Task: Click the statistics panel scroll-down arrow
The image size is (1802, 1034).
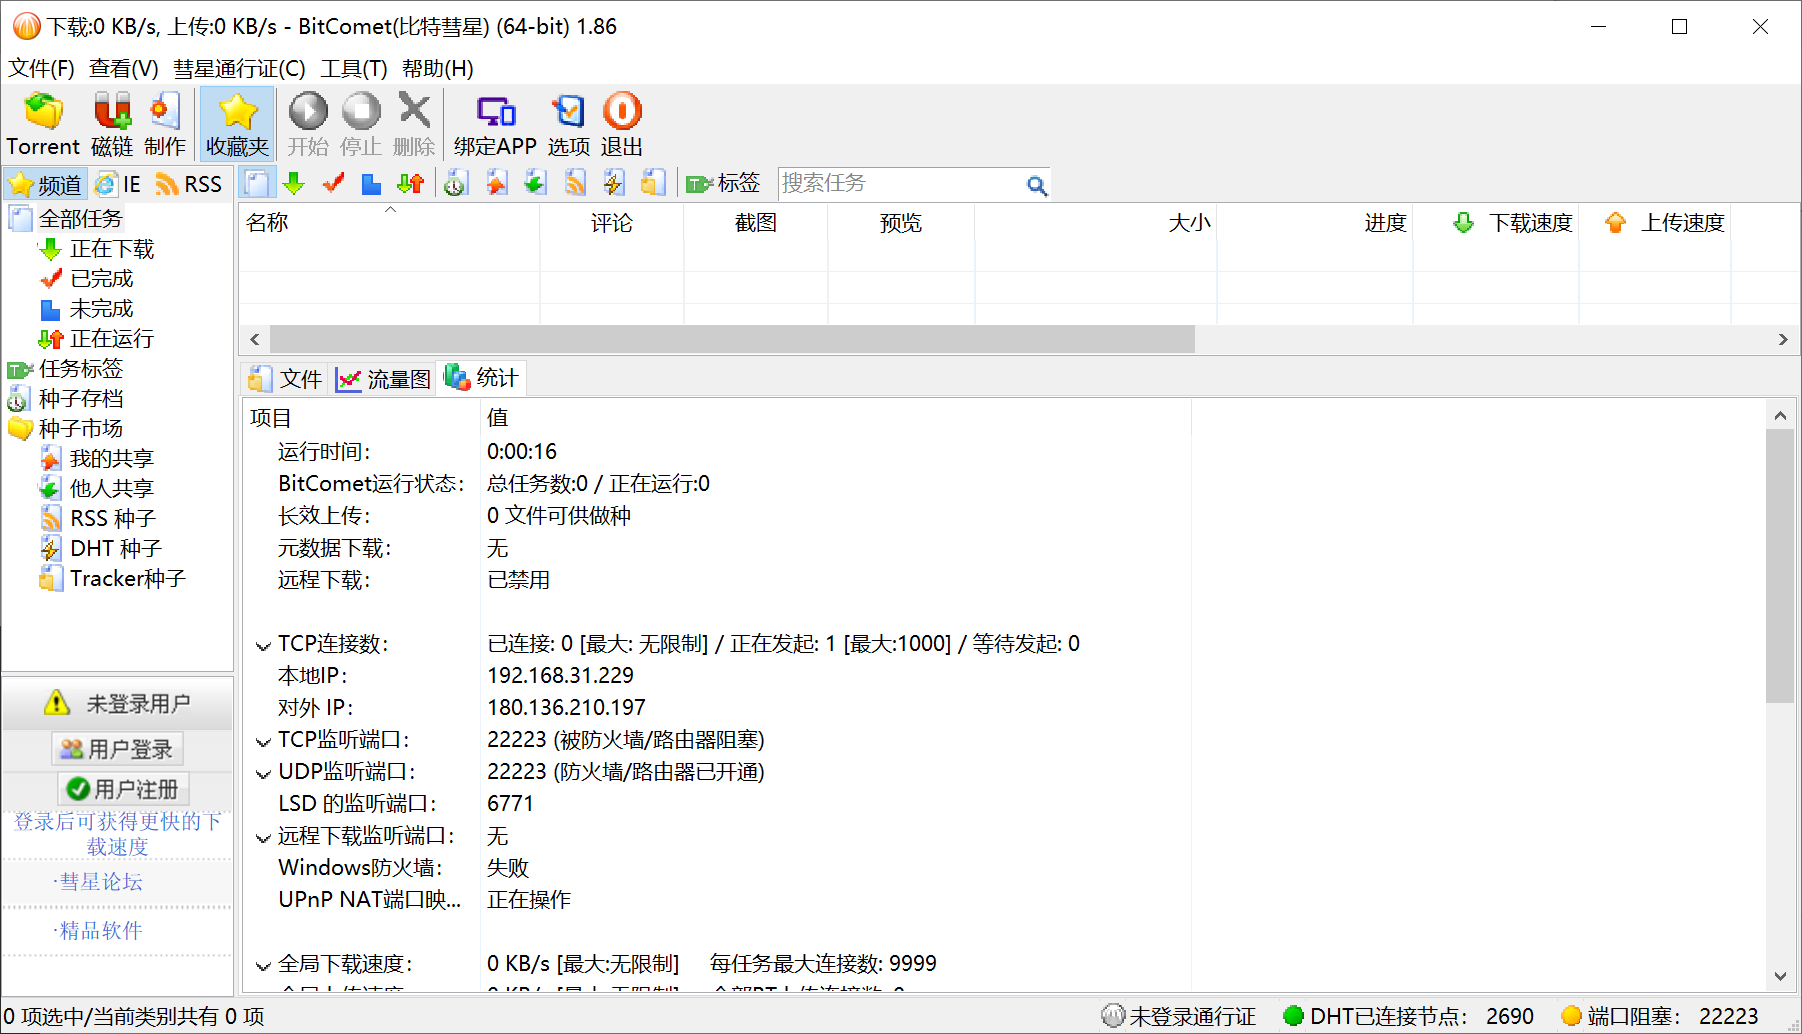Action: (1780, 976)
